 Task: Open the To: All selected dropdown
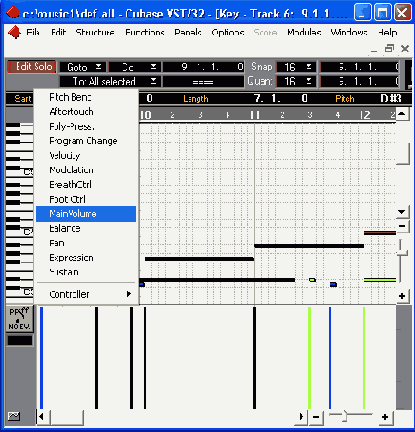tap(110, 81)
